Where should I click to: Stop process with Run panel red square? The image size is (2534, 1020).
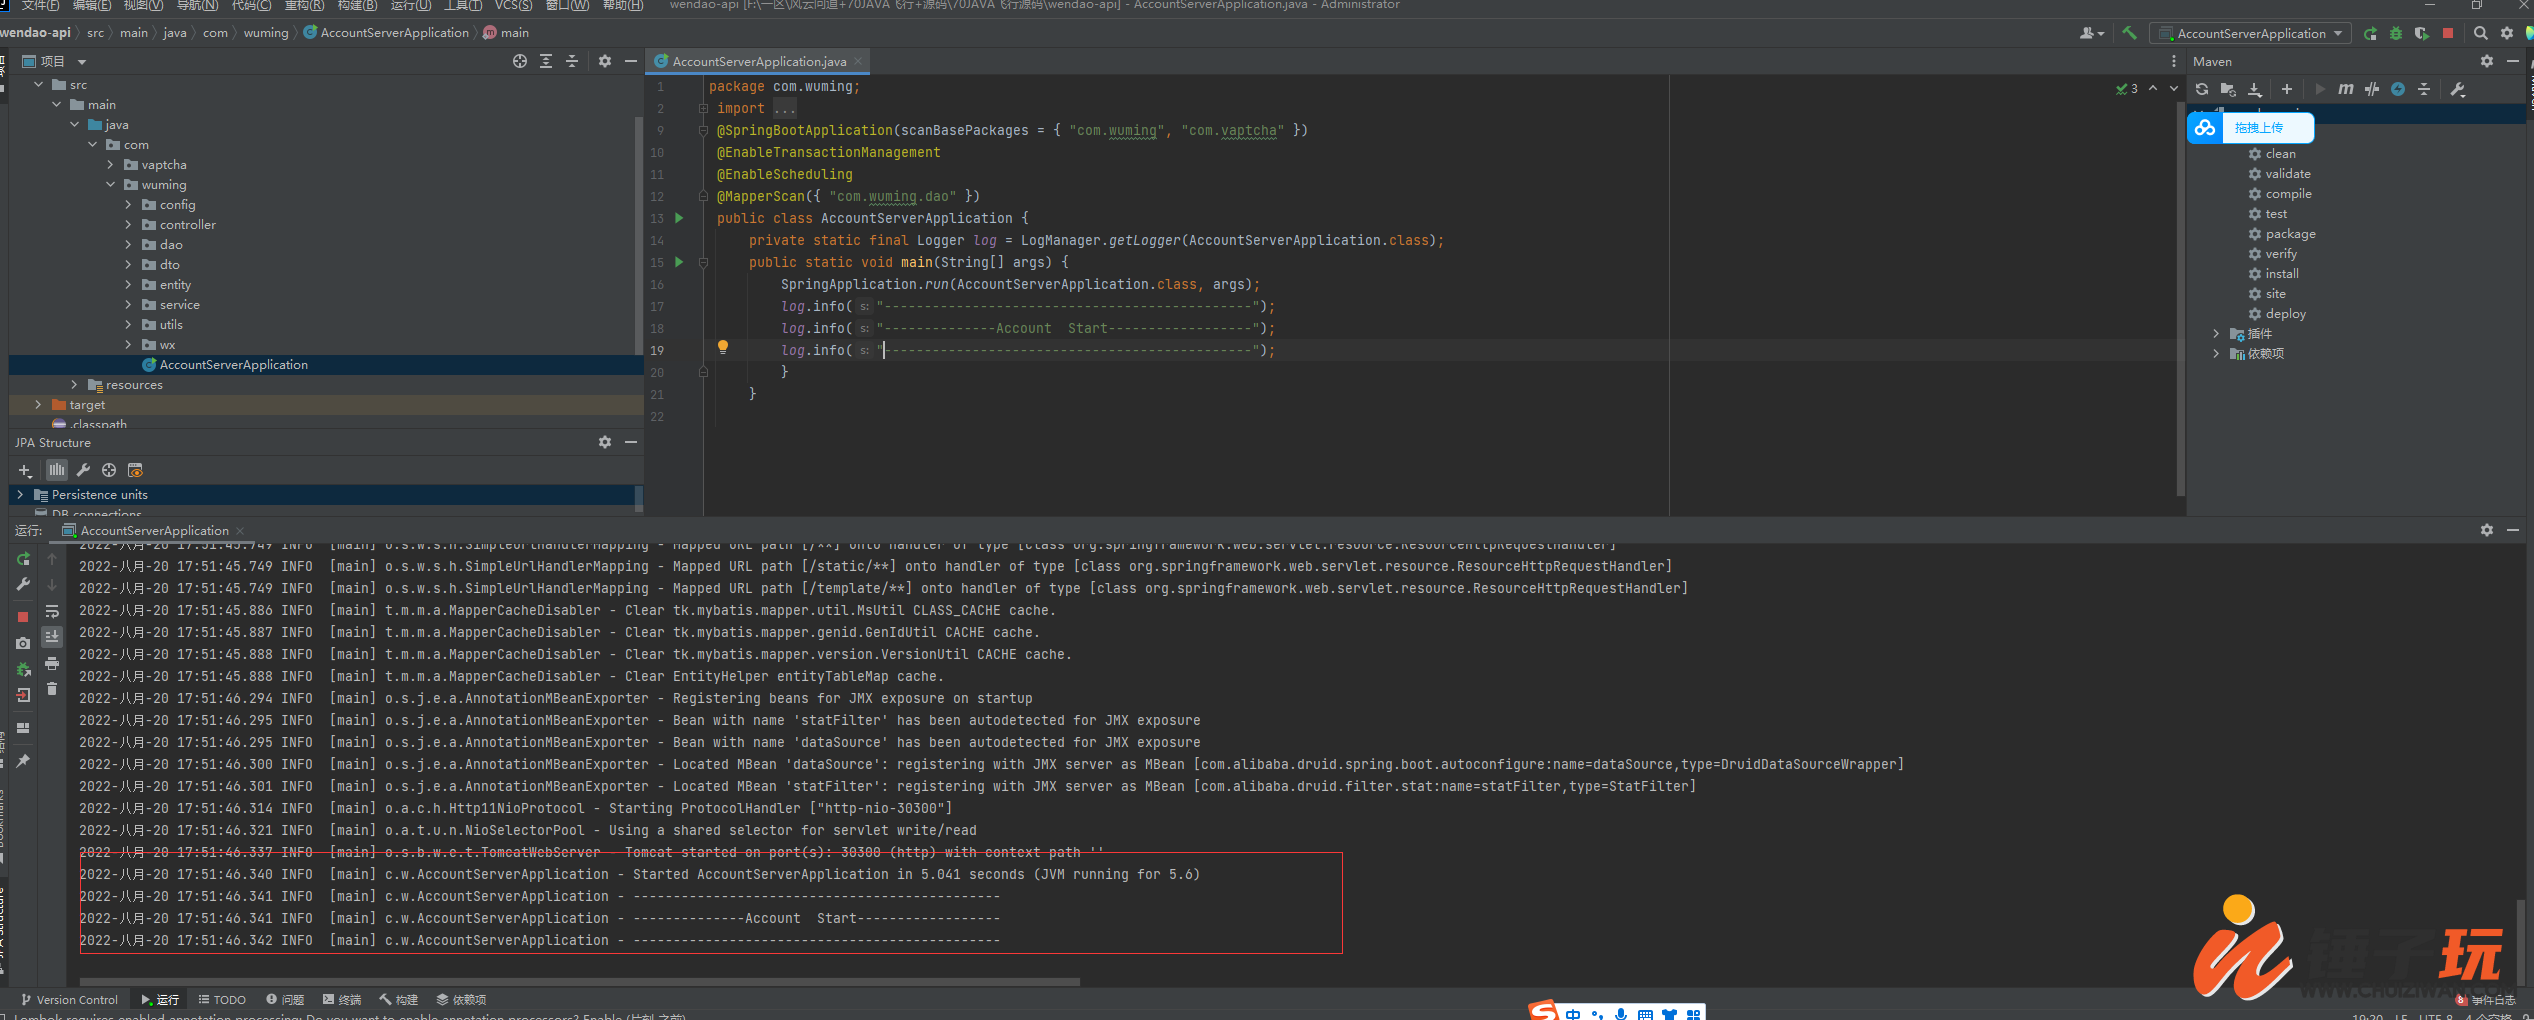click(x=23, y=617)
